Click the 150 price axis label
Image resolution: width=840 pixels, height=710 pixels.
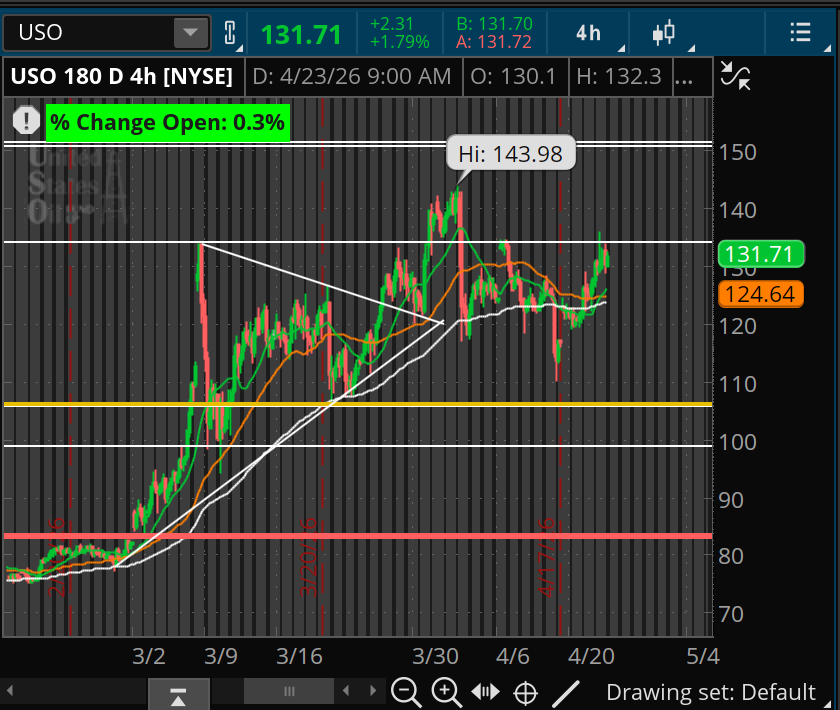click(x=738, y=153)
